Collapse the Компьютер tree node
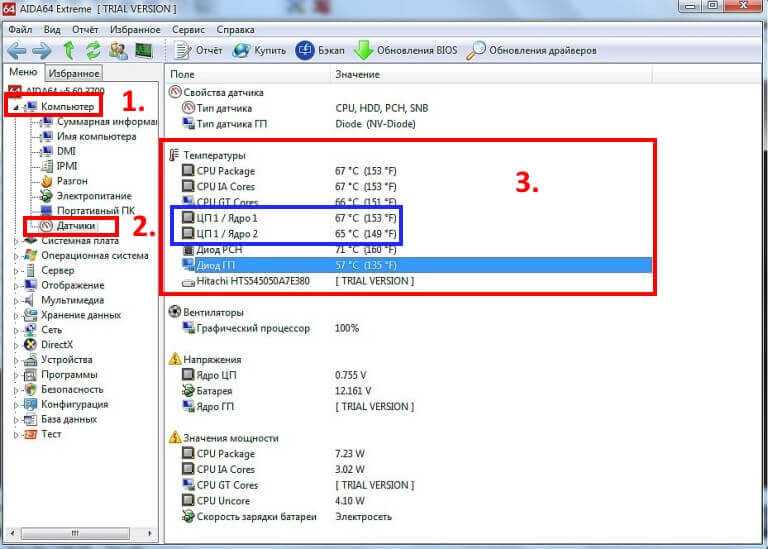This screenshot has height=549, width=768. click(x=16, y=107)
